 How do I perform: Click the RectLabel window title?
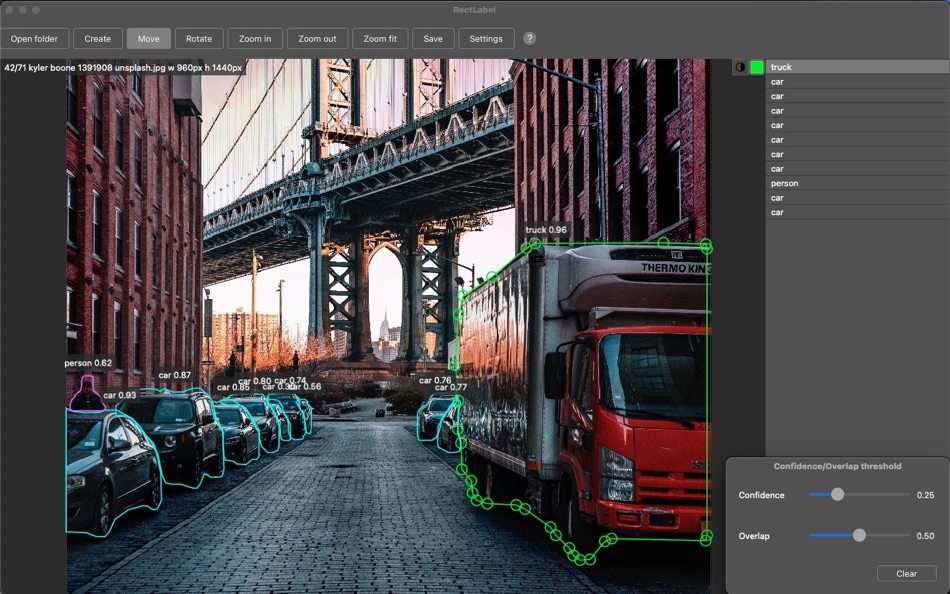(x=474, y=10)
